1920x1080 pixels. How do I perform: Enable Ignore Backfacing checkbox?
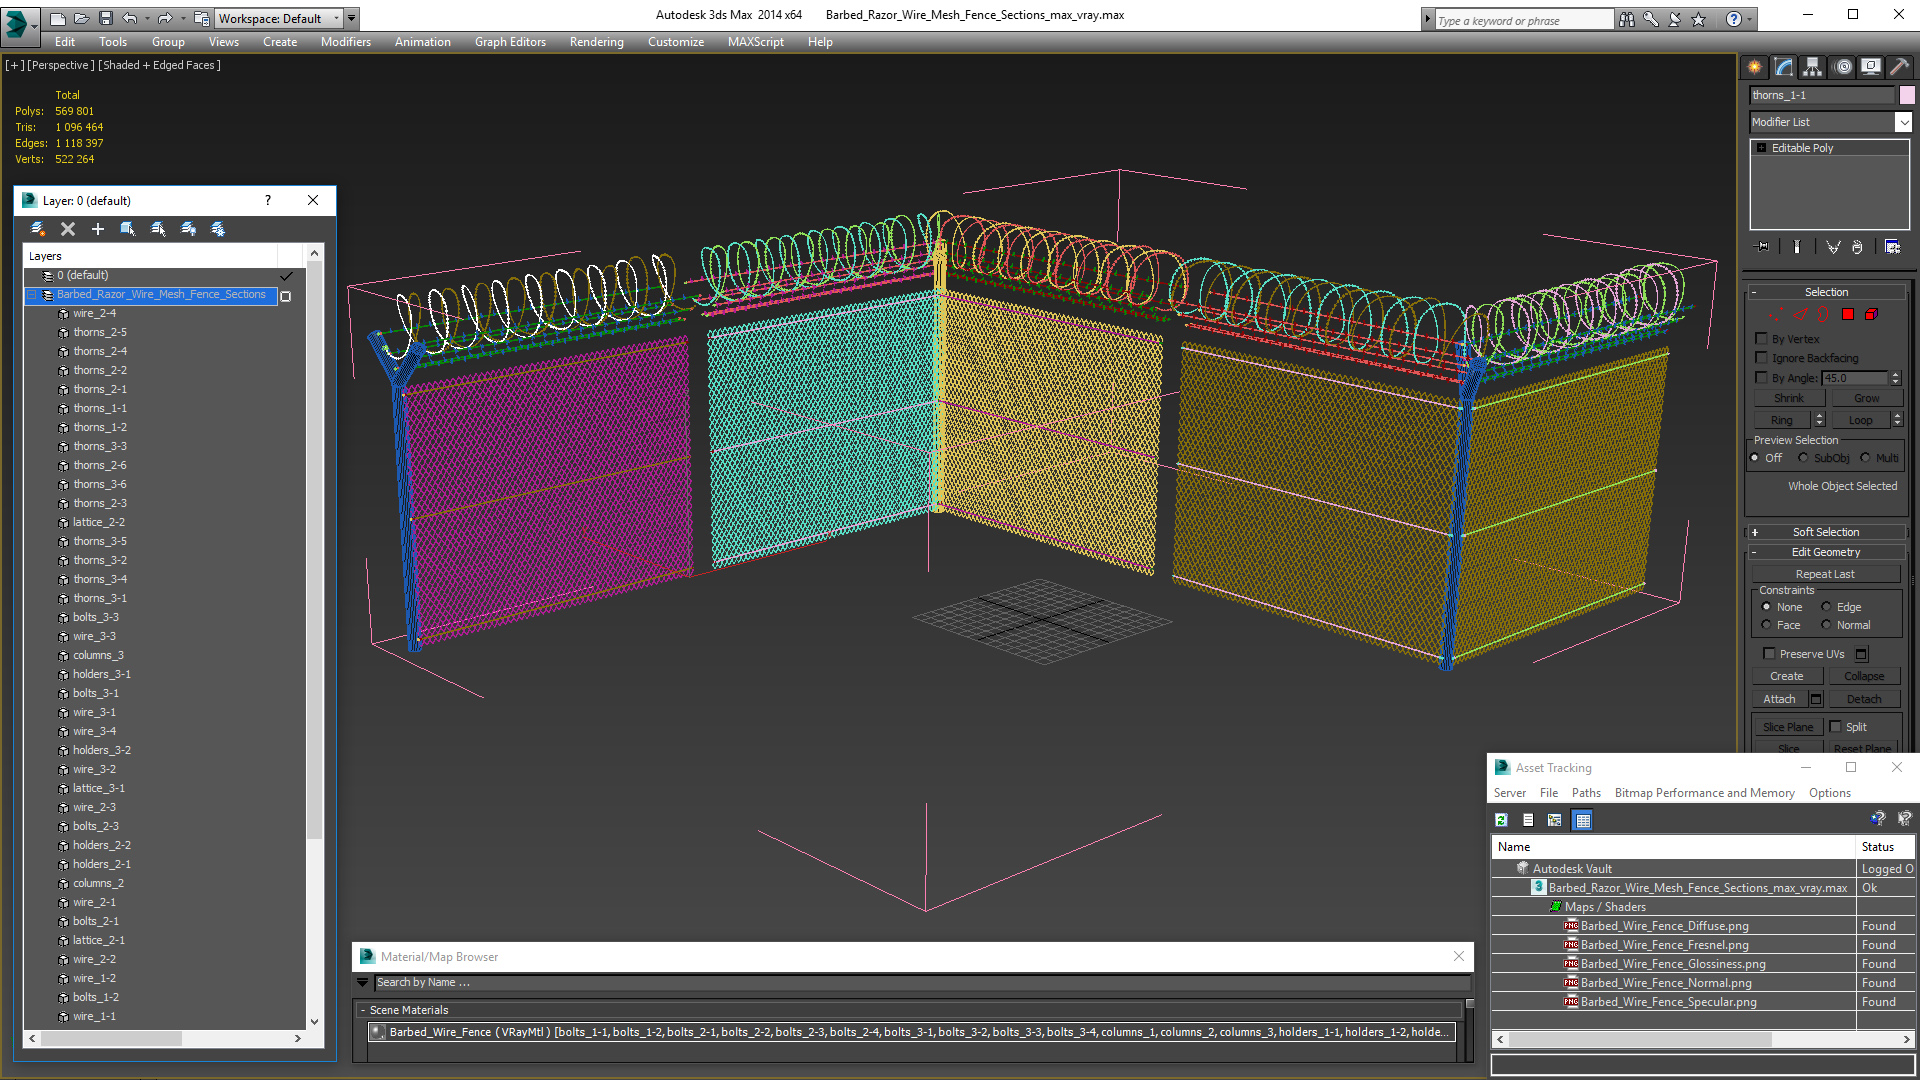[x=1762, y=358]
